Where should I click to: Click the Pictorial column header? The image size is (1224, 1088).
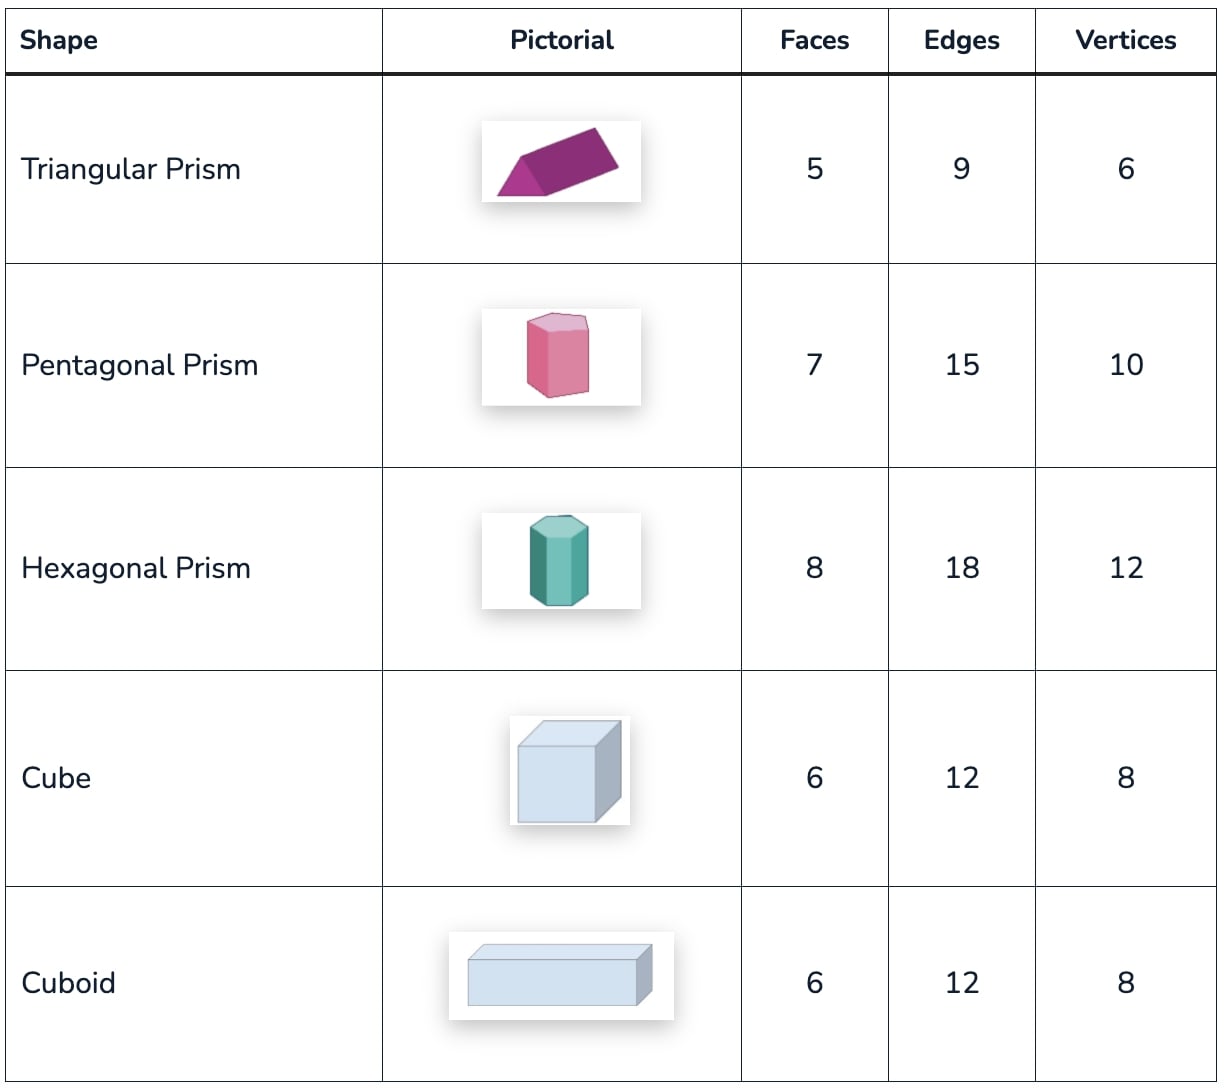(562, 40)
